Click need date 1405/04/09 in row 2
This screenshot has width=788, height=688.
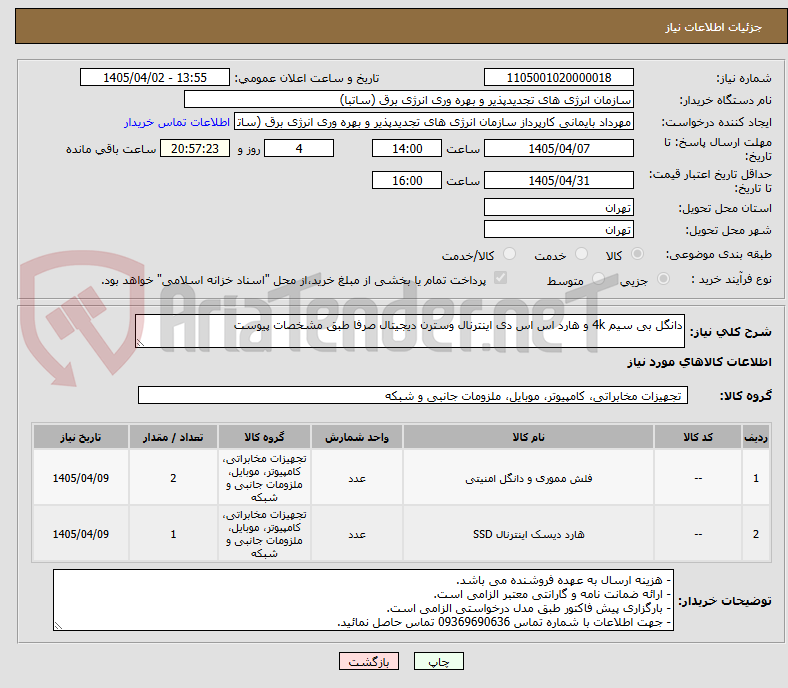pyautogui.click(x=81, y=534)
